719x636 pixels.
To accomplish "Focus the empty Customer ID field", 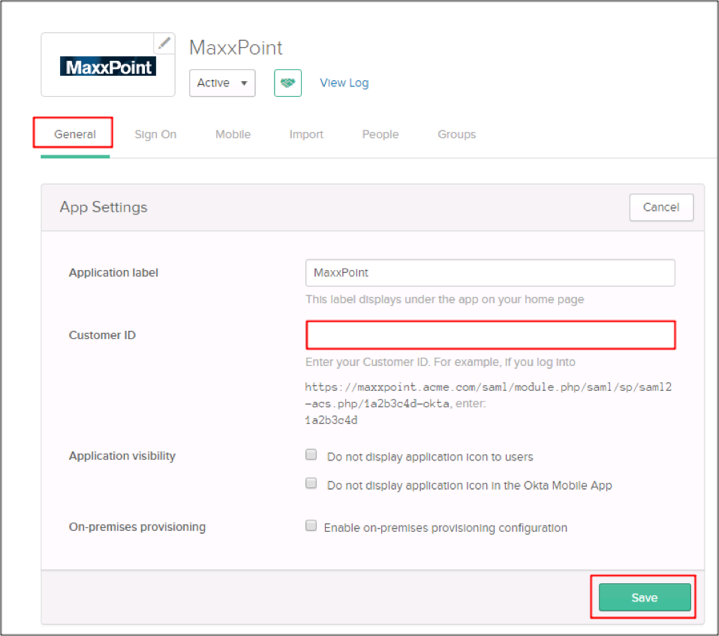I will tap(490, 335).
